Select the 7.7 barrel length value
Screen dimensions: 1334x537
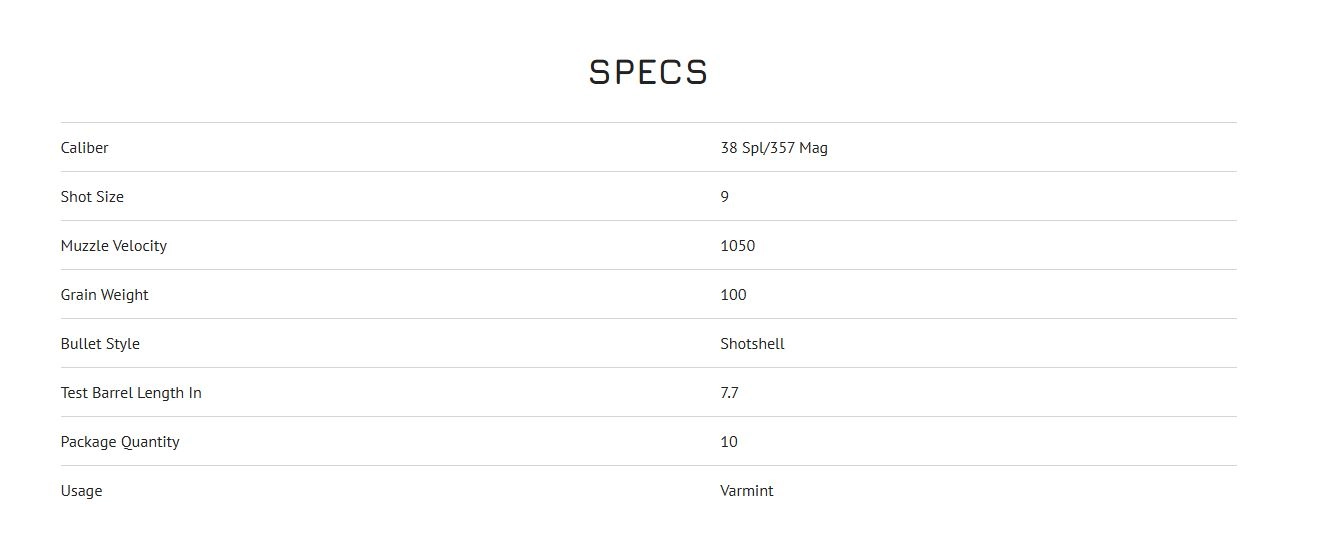(729, 393)
